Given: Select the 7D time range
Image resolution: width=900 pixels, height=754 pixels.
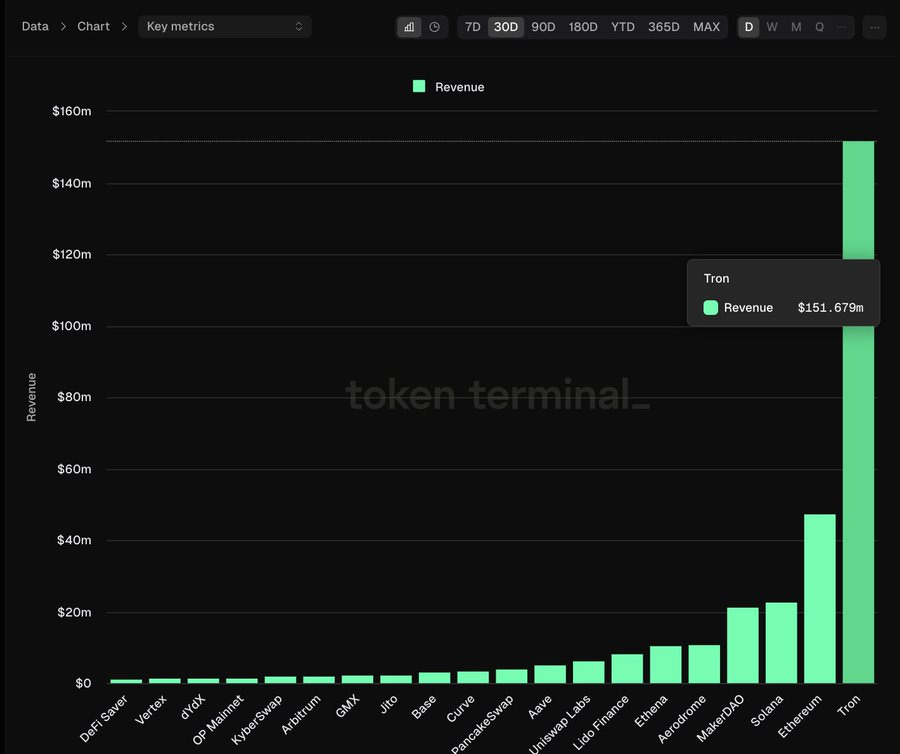Looking at the screenshot, I should point(472,27).
